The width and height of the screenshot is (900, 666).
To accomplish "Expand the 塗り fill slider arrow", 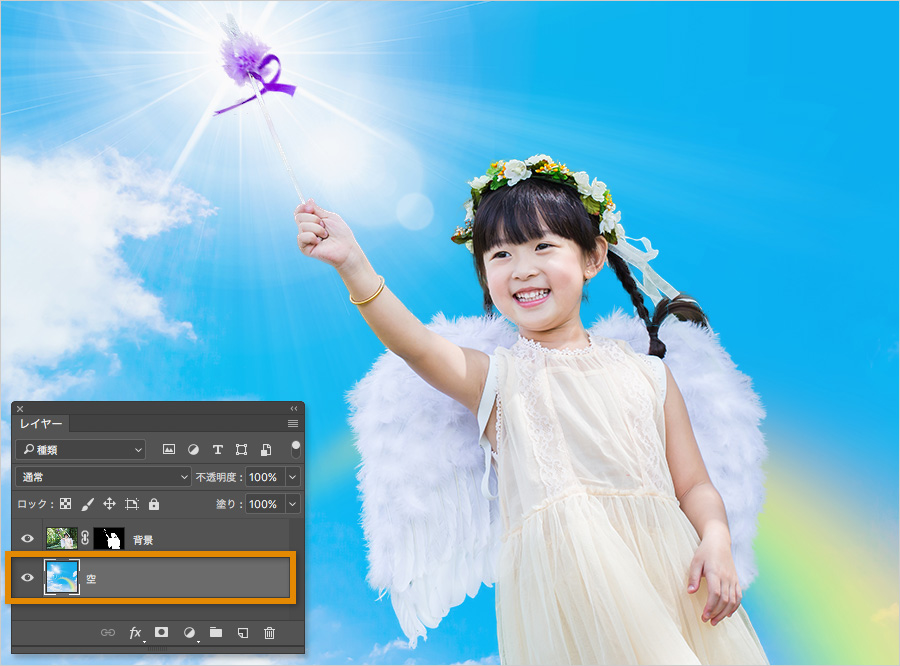I will 293,504.
